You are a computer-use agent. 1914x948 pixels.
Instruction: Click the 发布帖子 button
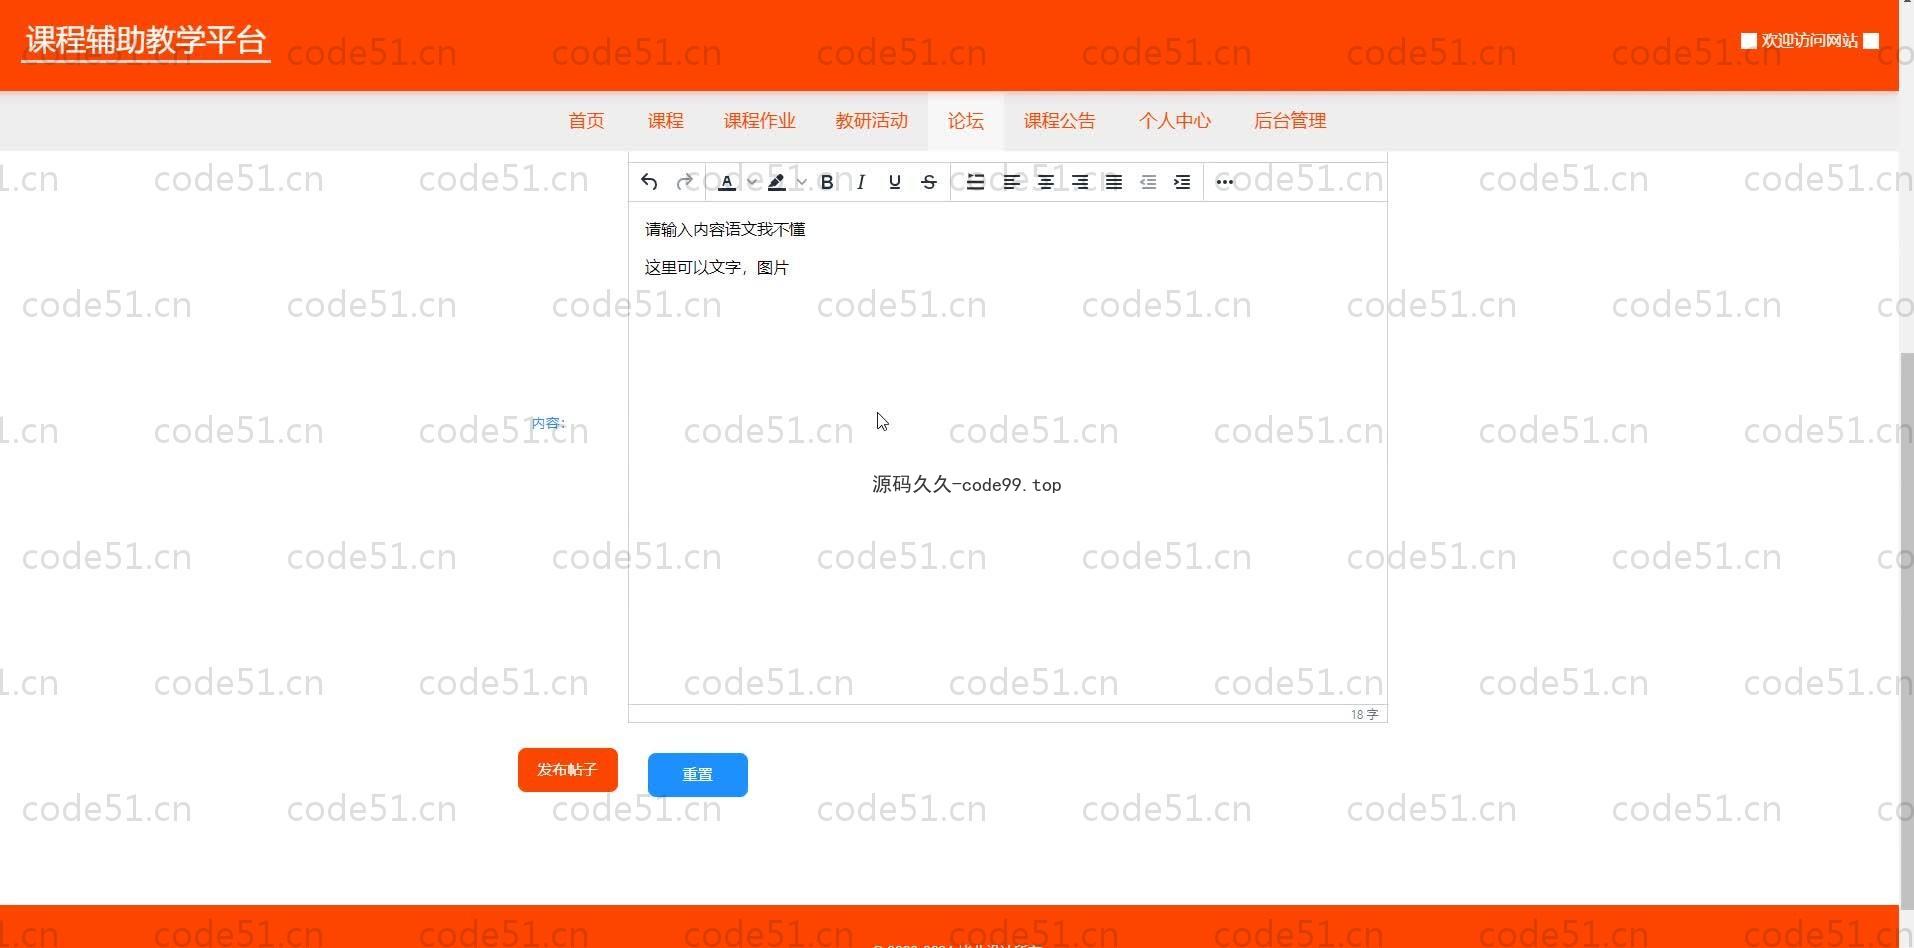(x=567, y=770)
